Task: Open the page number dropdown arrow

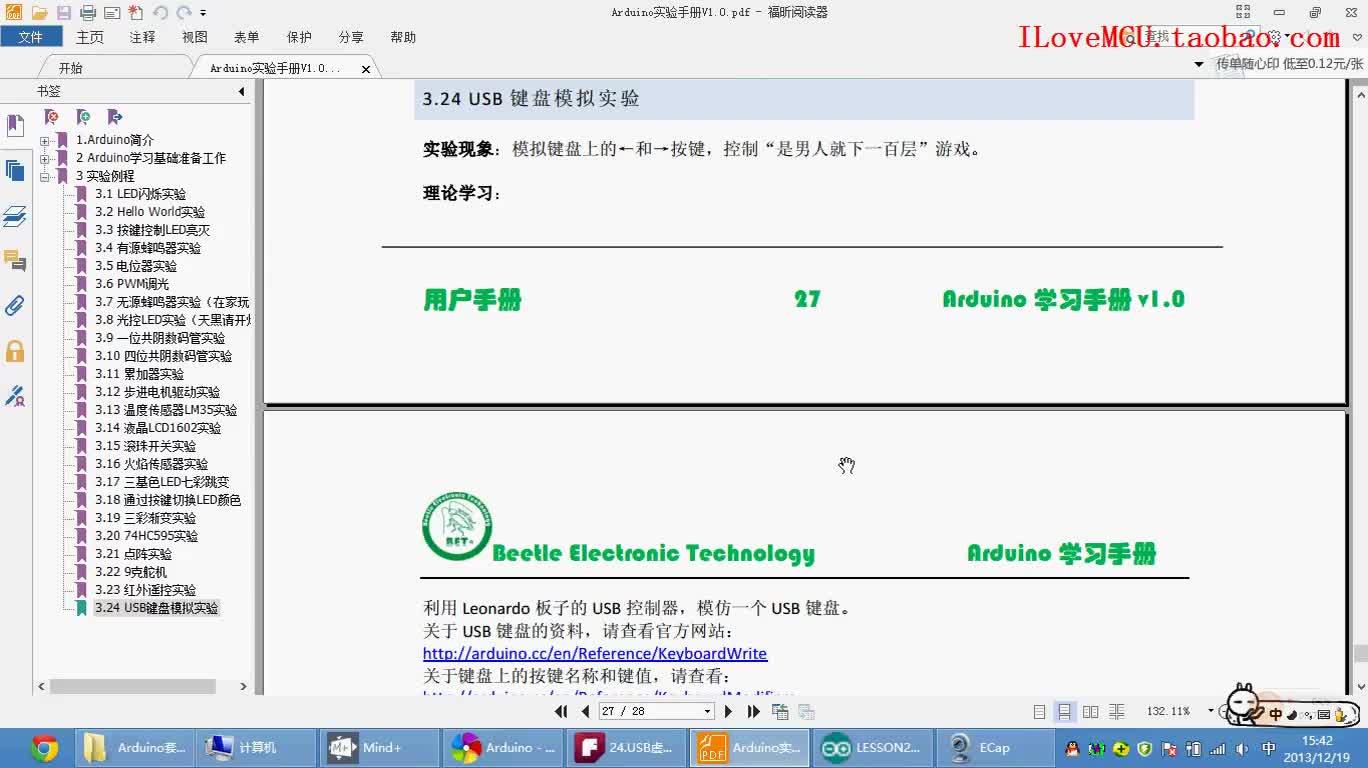Action: coord(708,712)
